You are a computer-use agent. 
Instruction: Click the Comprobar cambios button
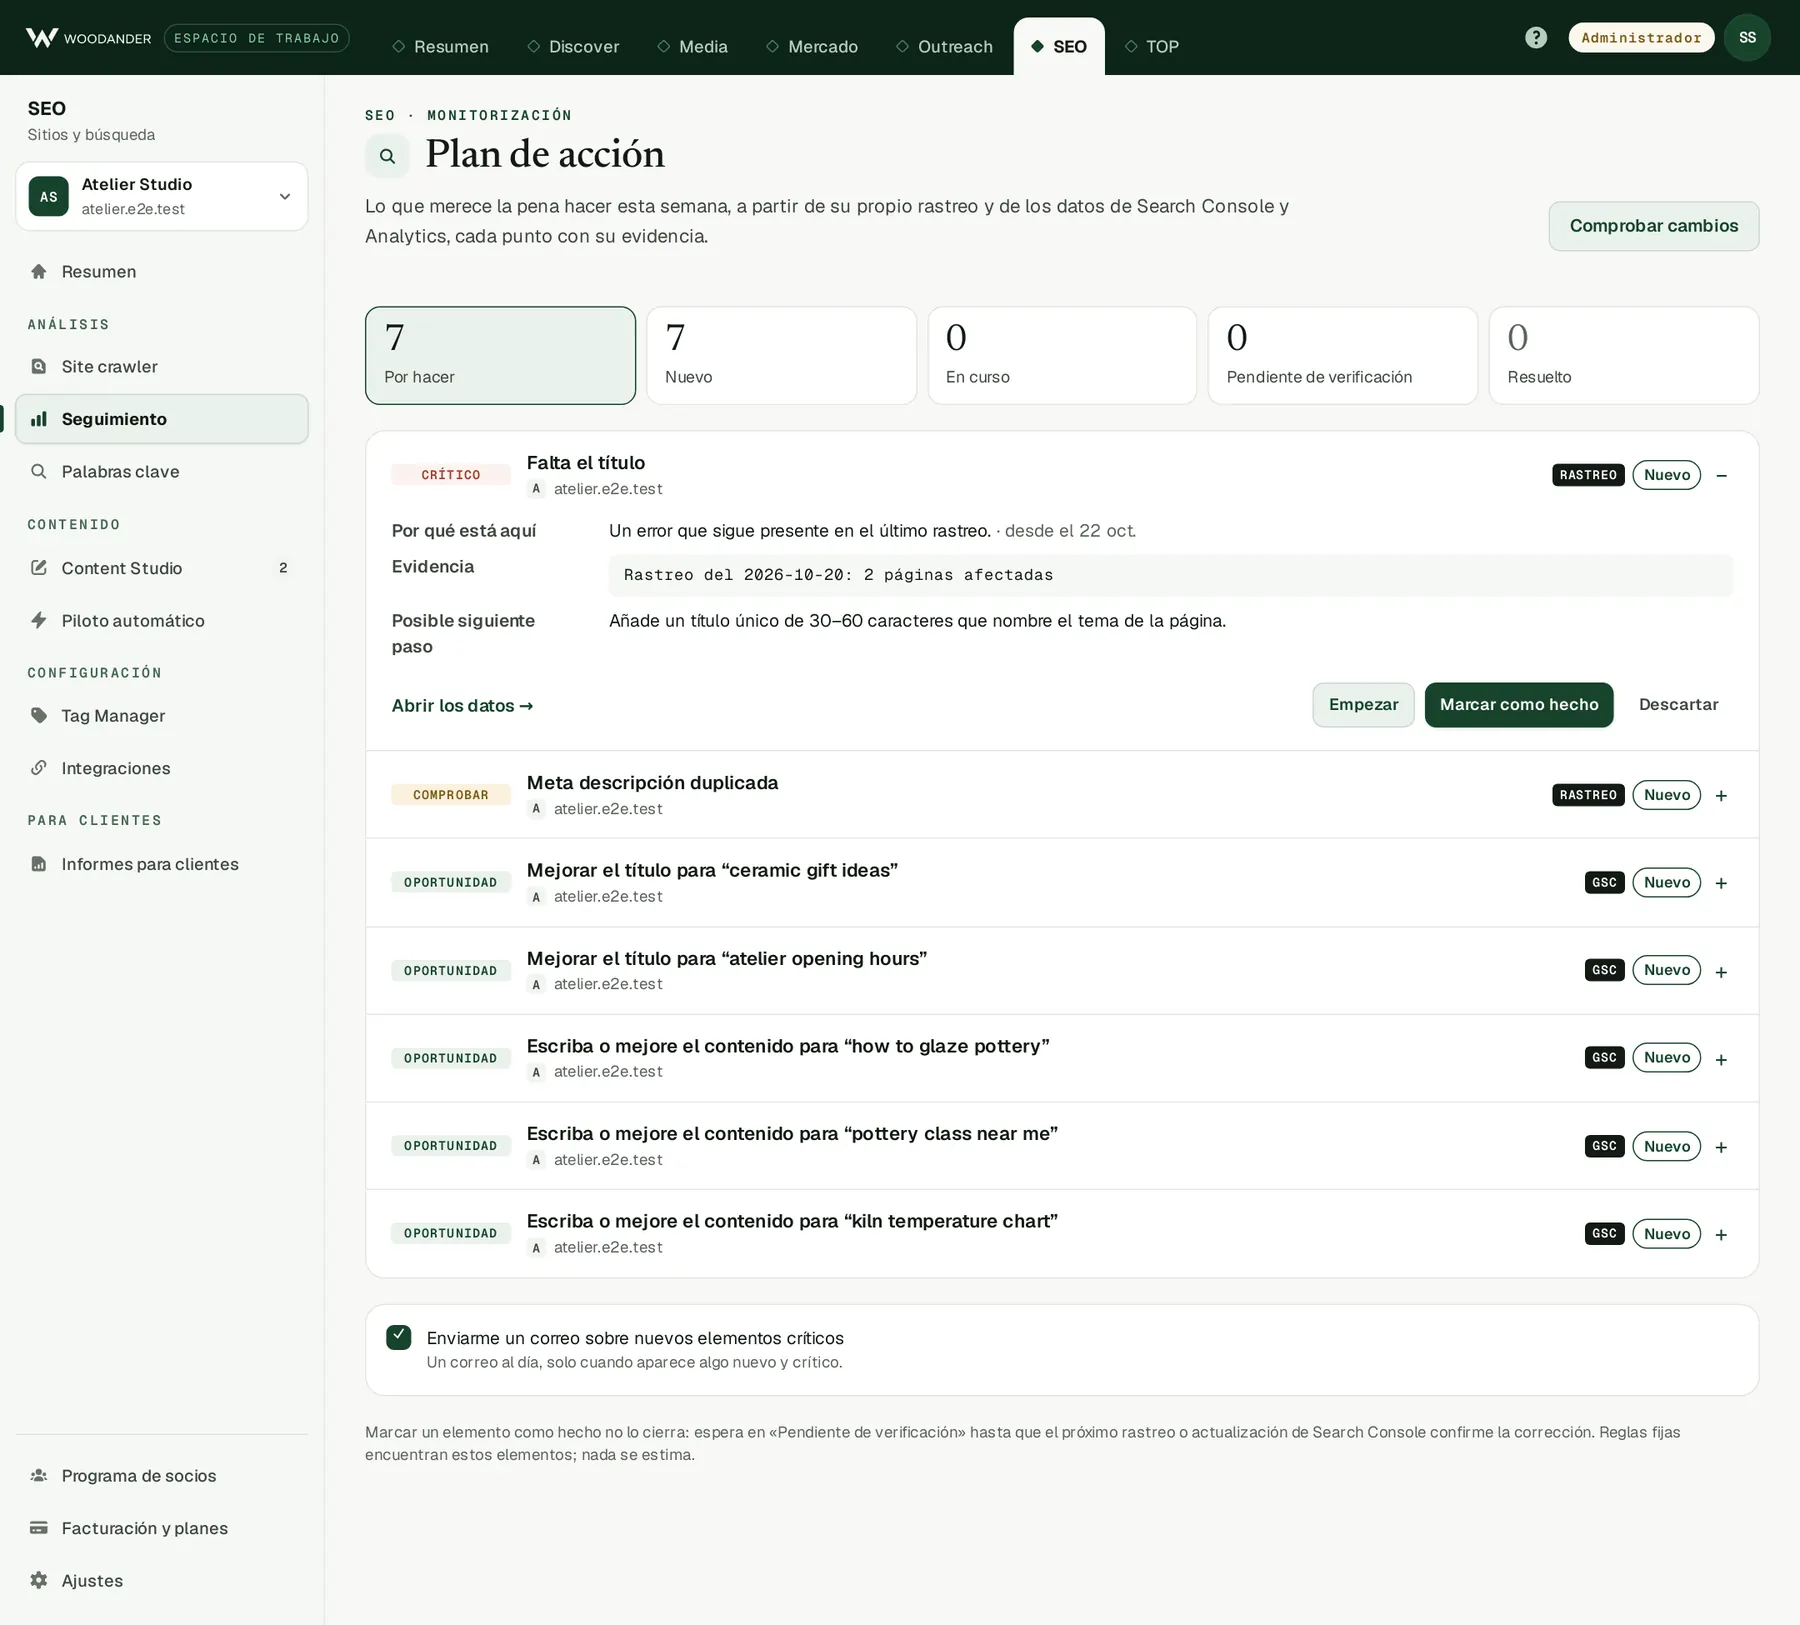1653,226
